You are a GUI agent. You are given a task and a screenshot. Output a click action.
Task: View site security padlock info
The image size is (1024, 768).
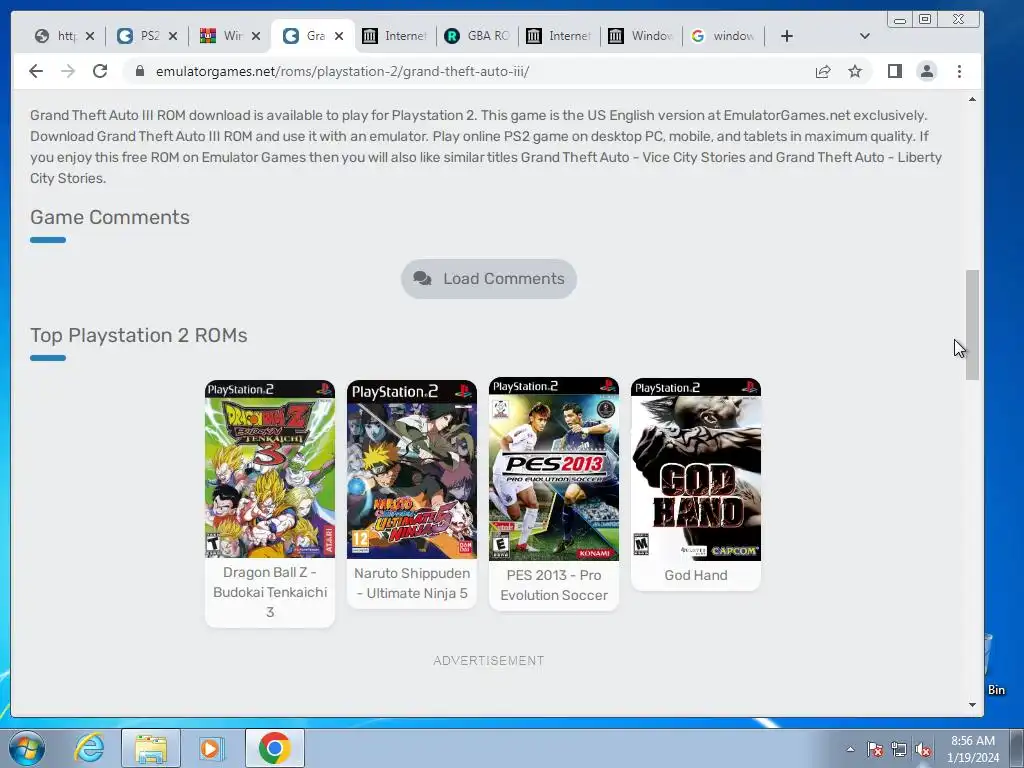pyautogui.click(x=139, y=71)
